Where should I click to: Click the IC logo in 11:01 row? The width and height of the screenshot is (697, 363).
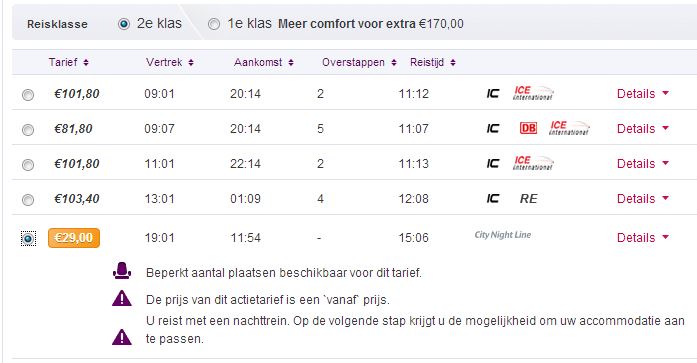[493, 164]
